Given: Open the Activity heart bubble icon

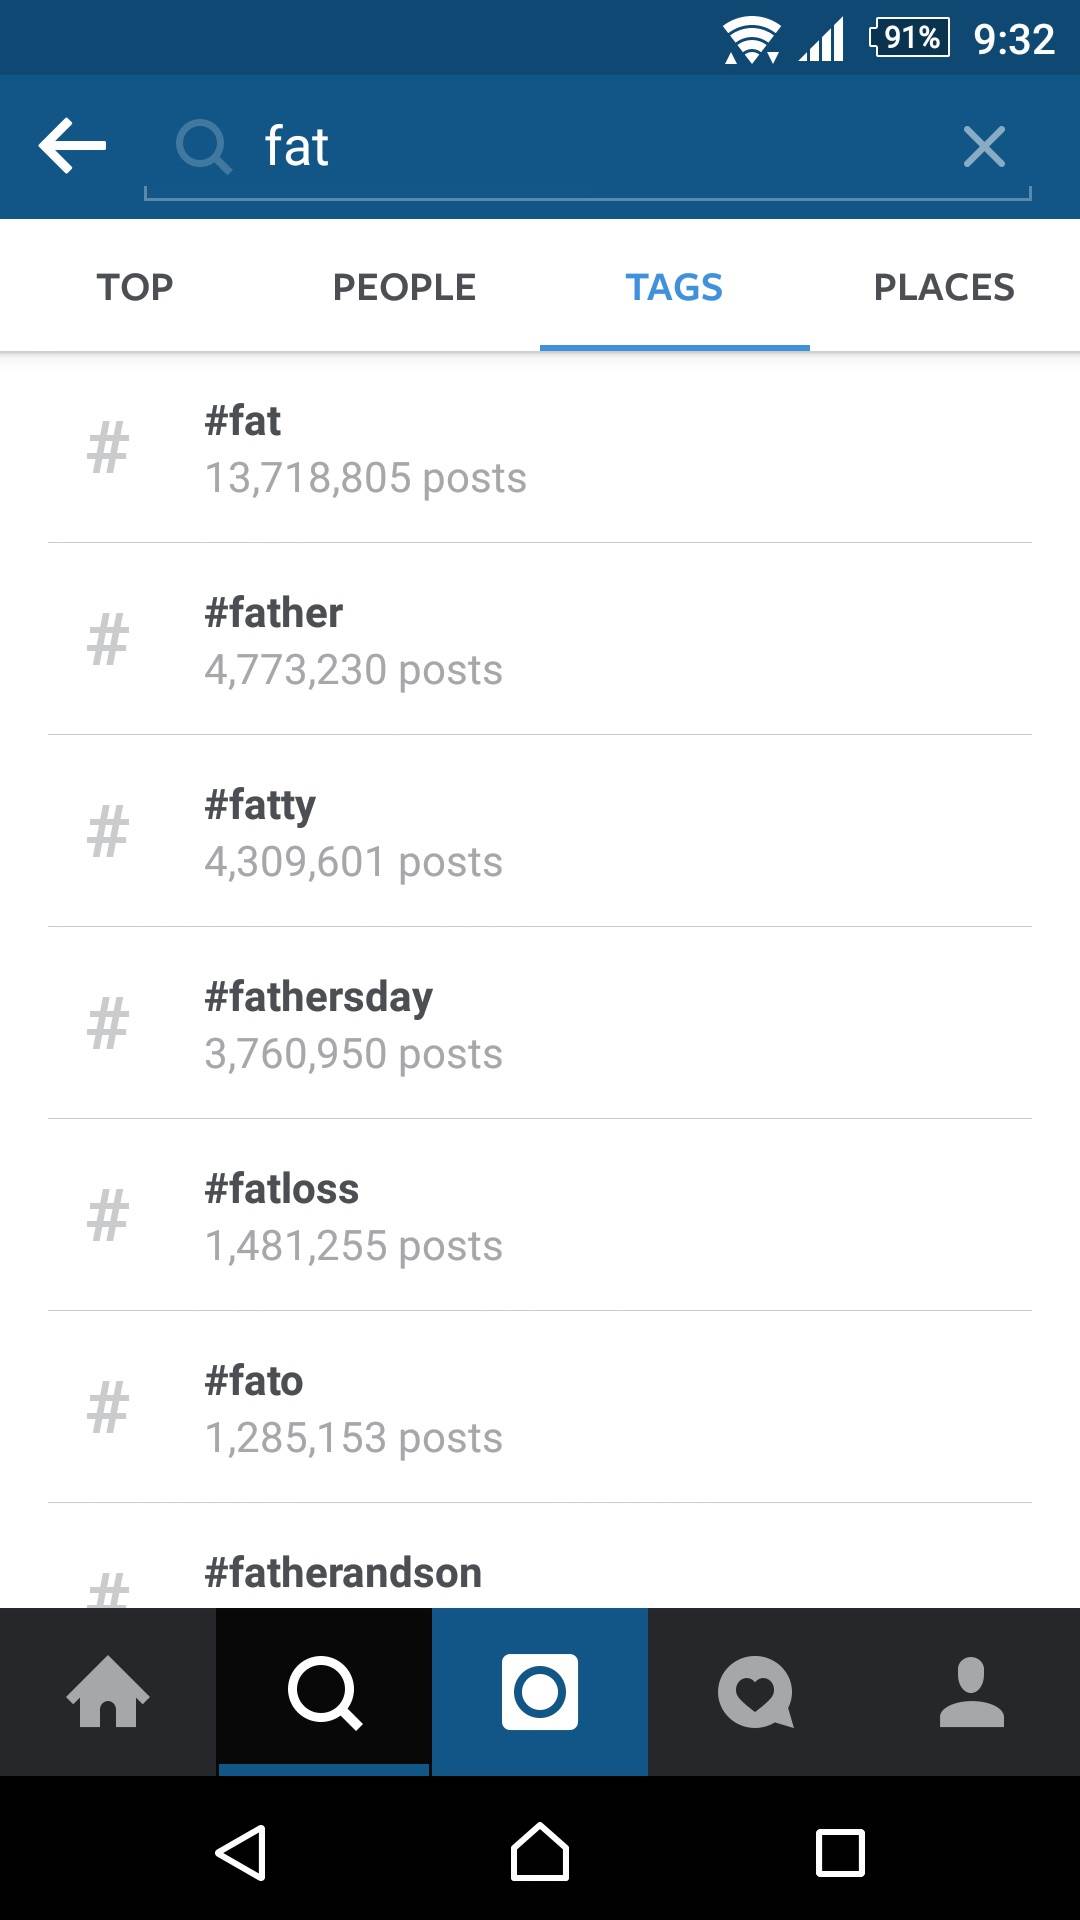Looking at the screenshot, I should pyautogui.click(x=756, y=1692).
